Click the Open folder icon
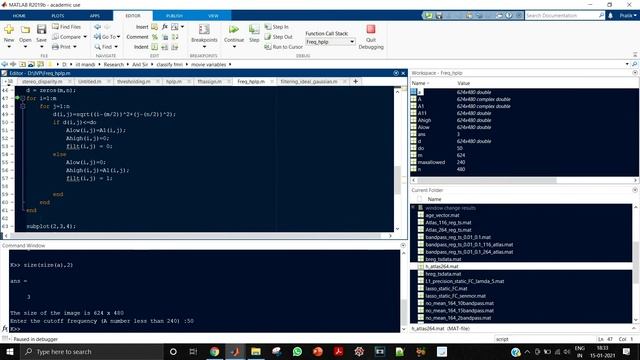The image size is (640, 360). pyautogui.click(x=25, y=30)
